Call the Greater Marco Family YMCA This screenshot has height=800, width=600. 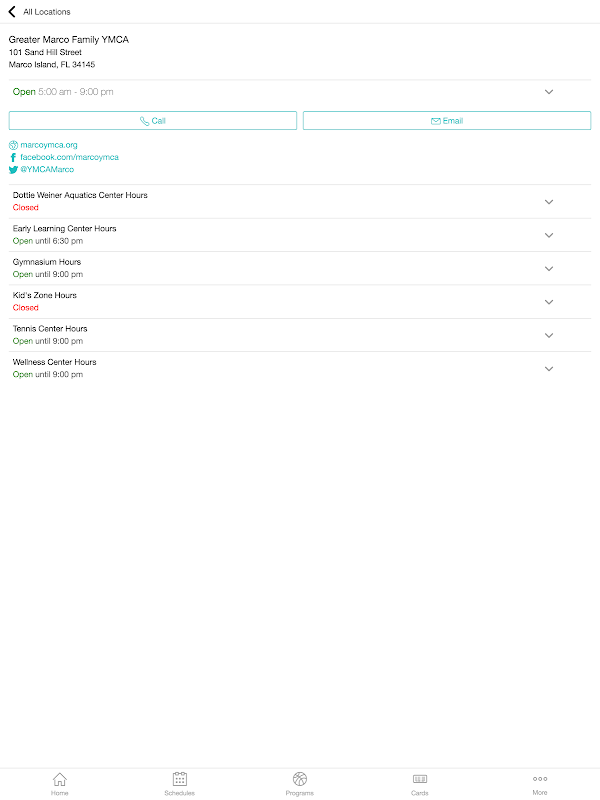point(153,121)
